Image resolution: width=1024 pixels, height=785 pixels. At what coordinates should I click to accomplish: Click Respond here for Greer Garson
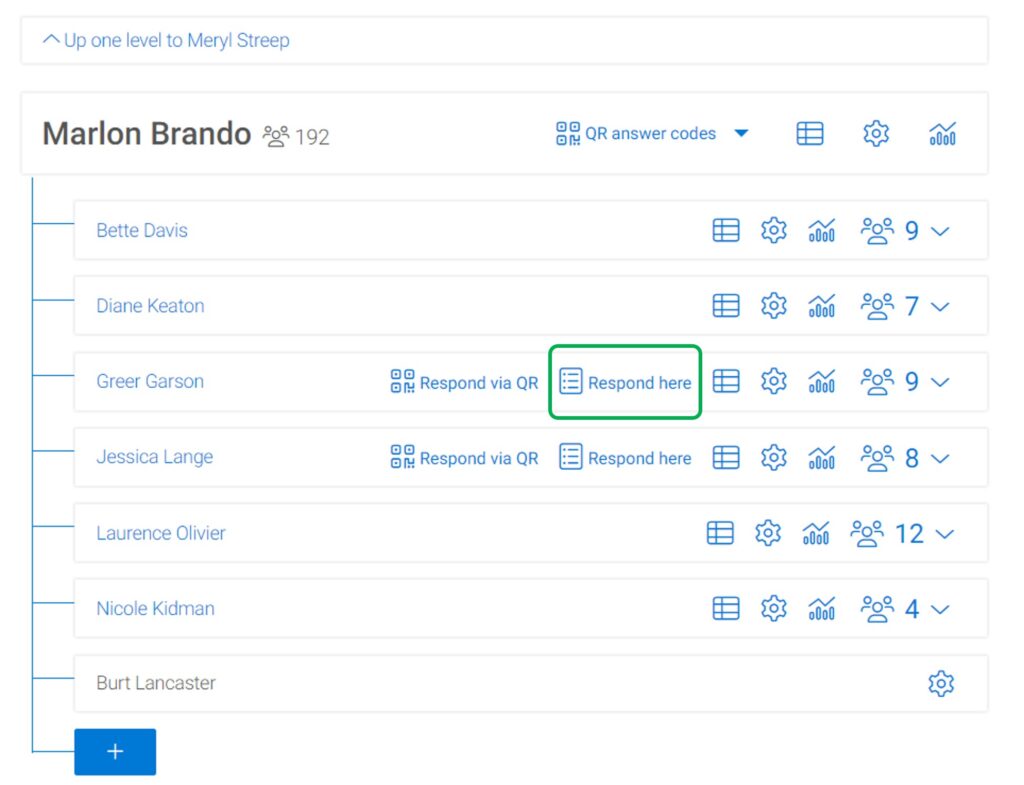click(625, 382)
